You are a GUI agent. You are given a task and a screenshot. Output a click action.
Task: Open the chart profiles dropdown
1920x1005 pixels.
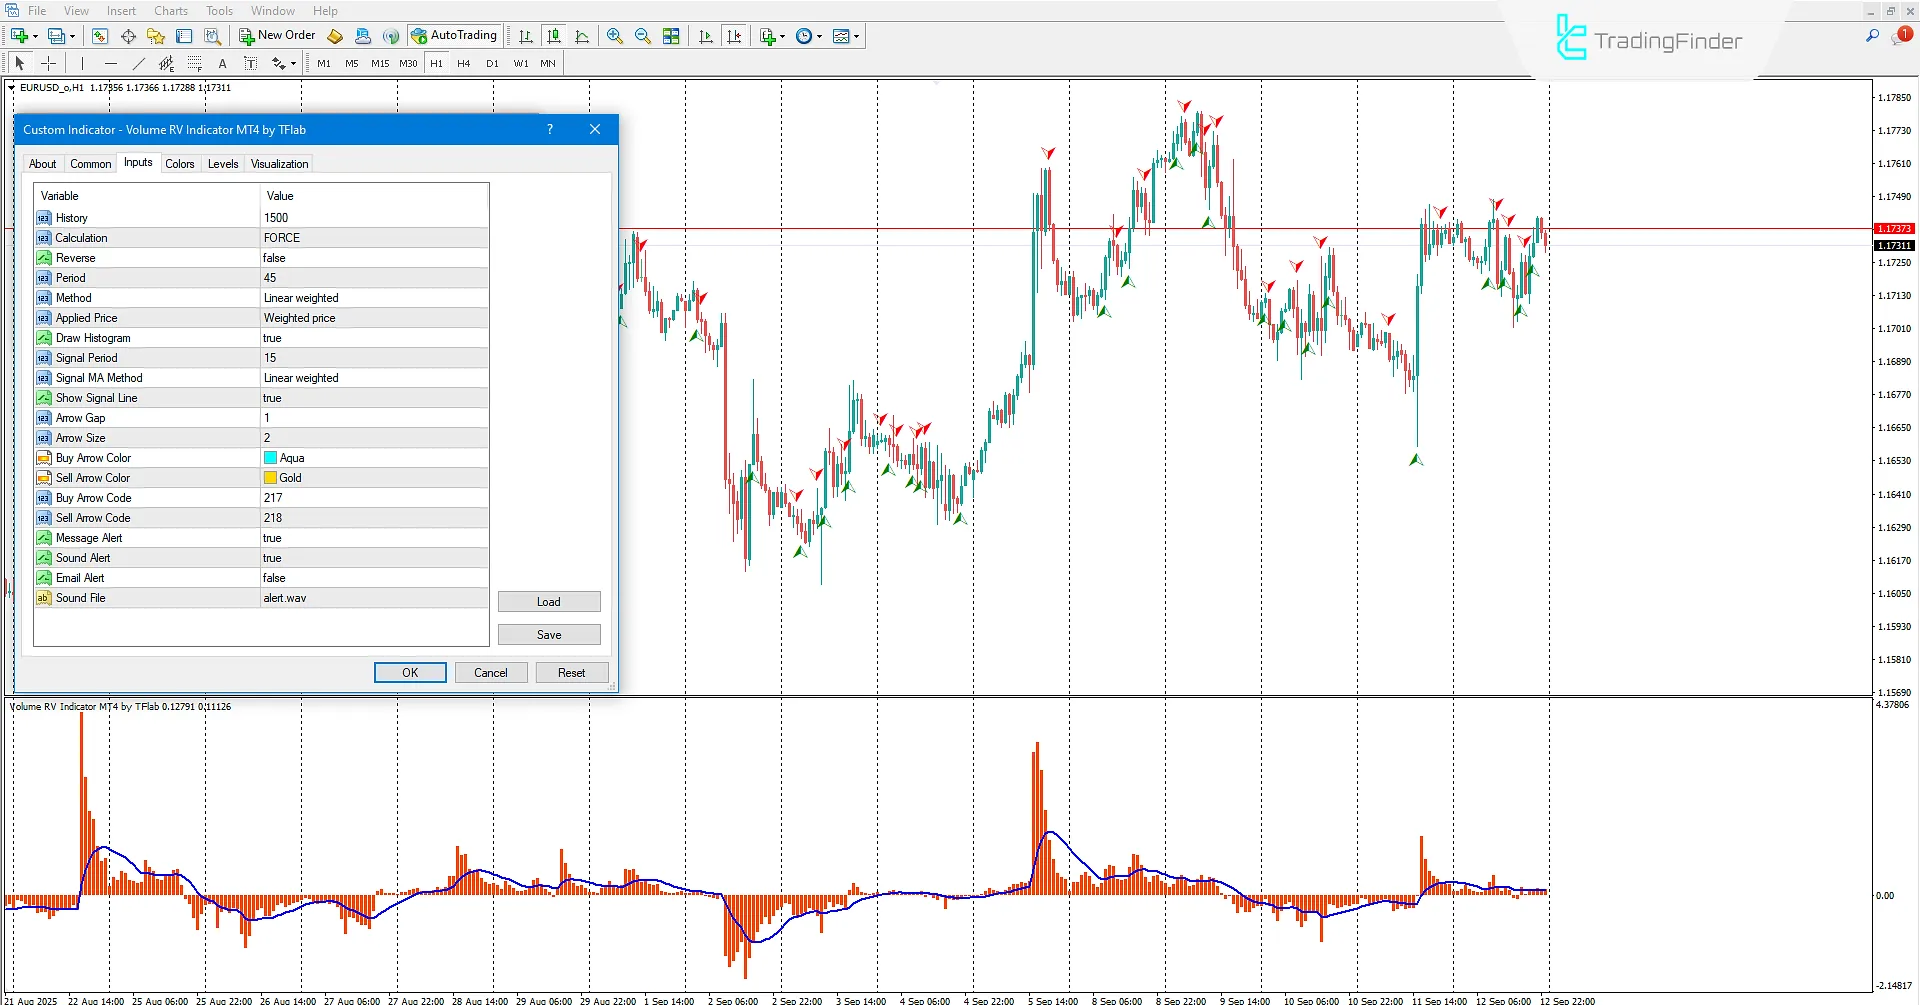click(72, 36)
